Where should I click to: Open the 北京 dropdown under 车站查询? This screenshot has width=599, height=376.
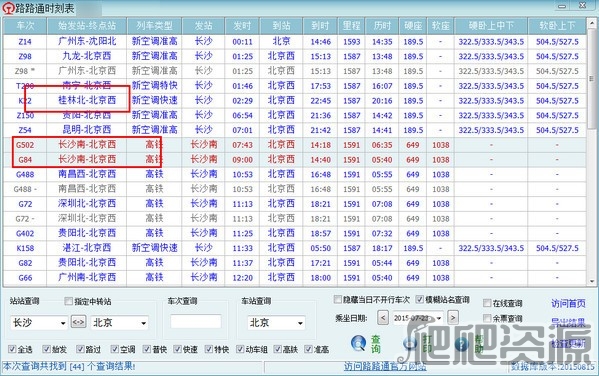pyautogui.click(x=301, y=323)
